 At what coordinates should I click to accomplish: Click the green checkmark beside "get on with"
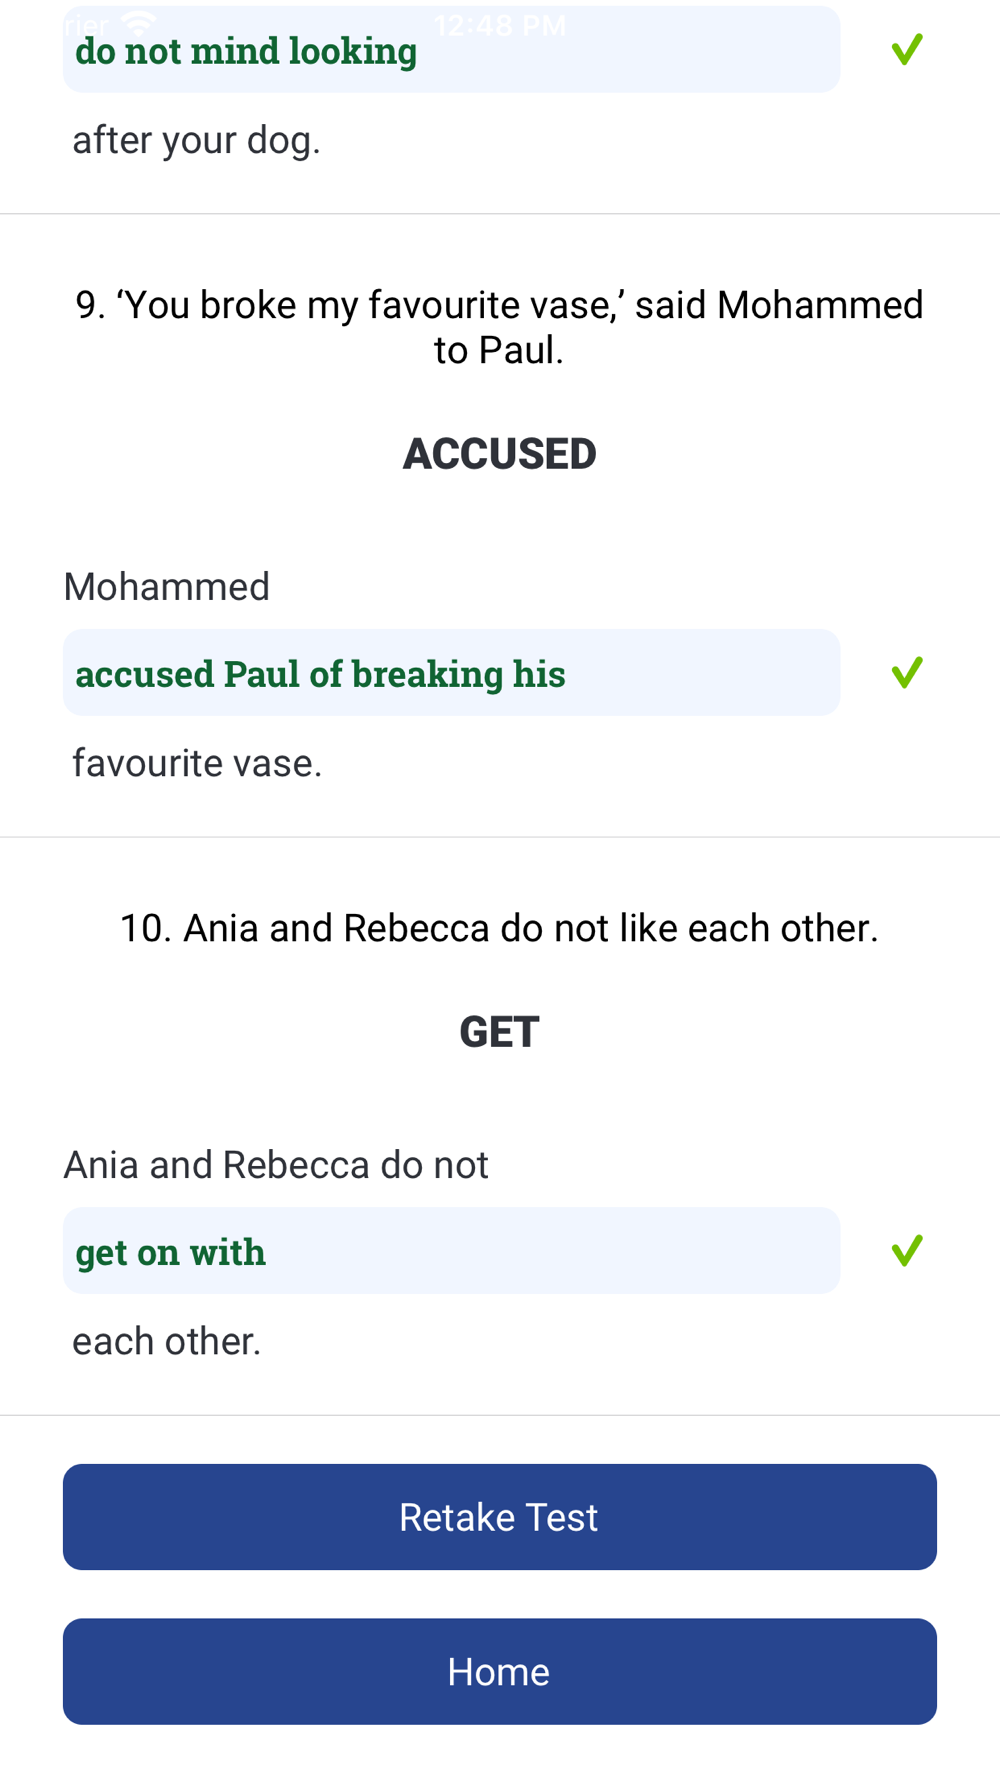907,1250
